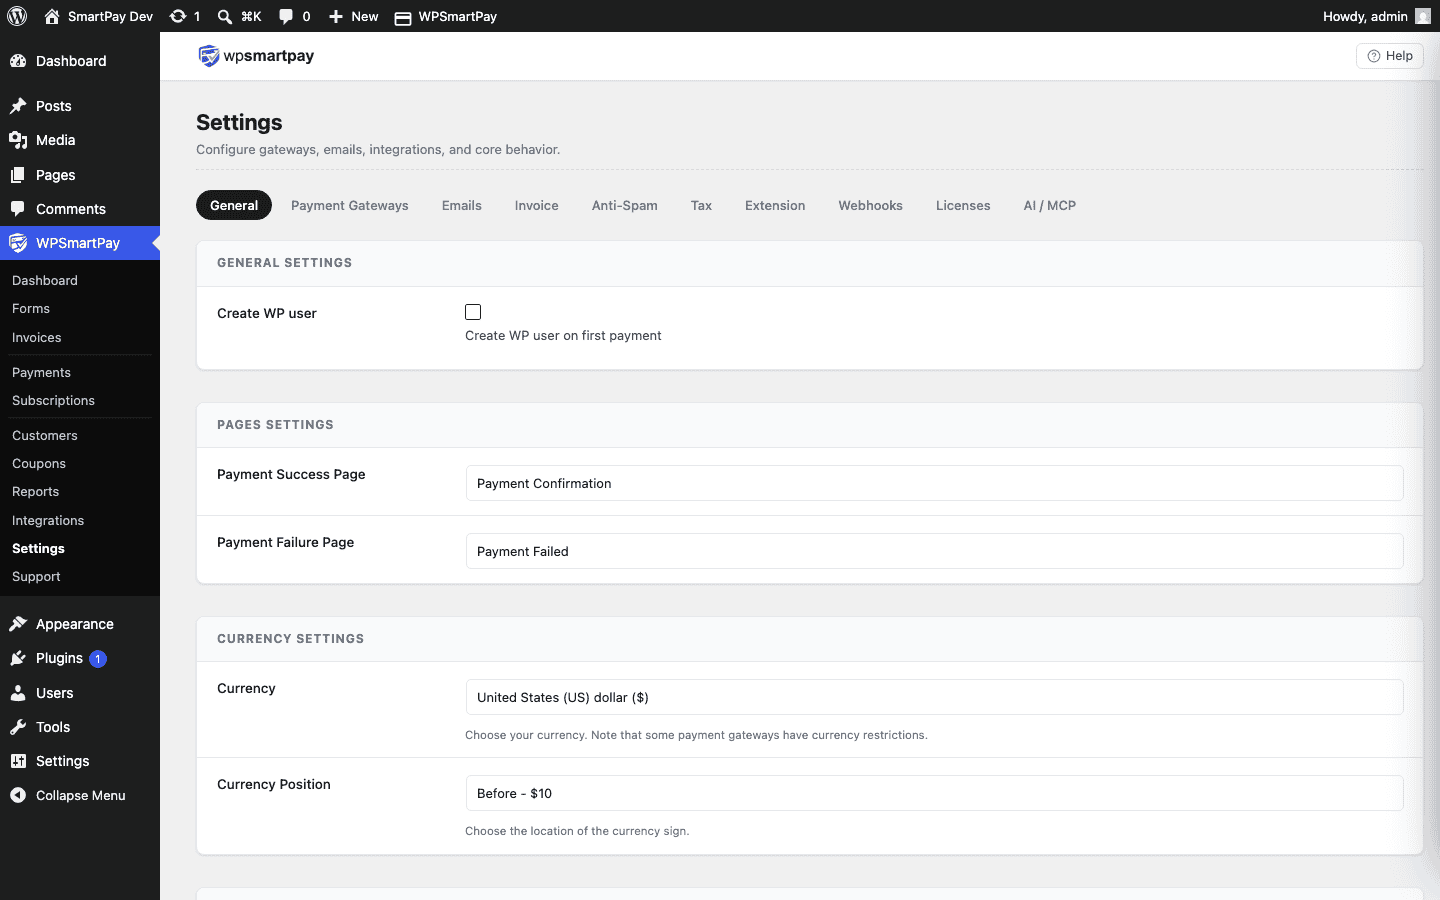Click the Tools wrench icon
Viewport: 1440px width, 900px height.
18,727
